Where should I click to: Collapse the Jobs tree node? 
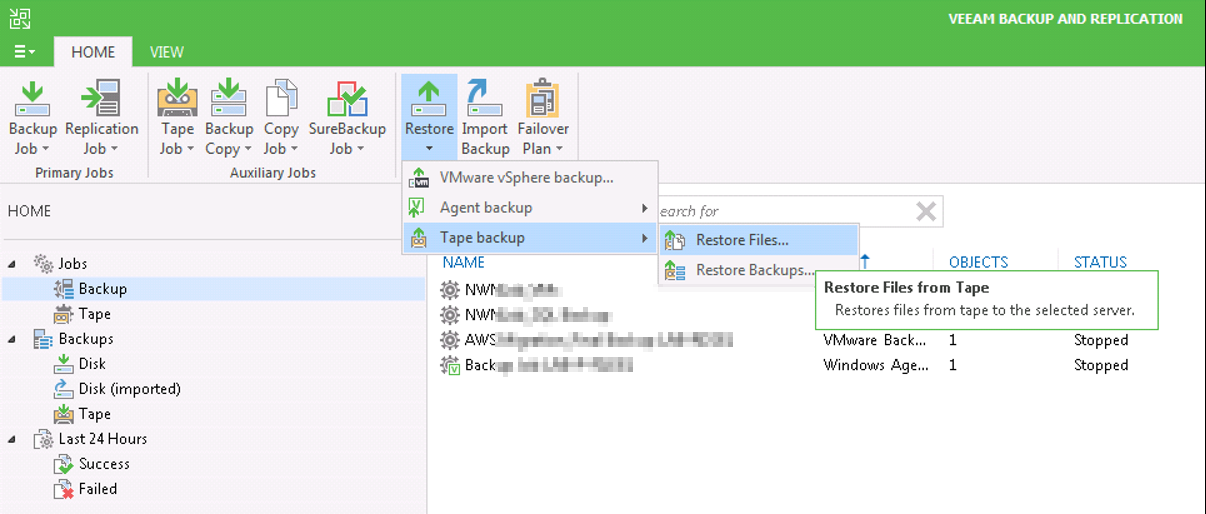coord(12,264)
